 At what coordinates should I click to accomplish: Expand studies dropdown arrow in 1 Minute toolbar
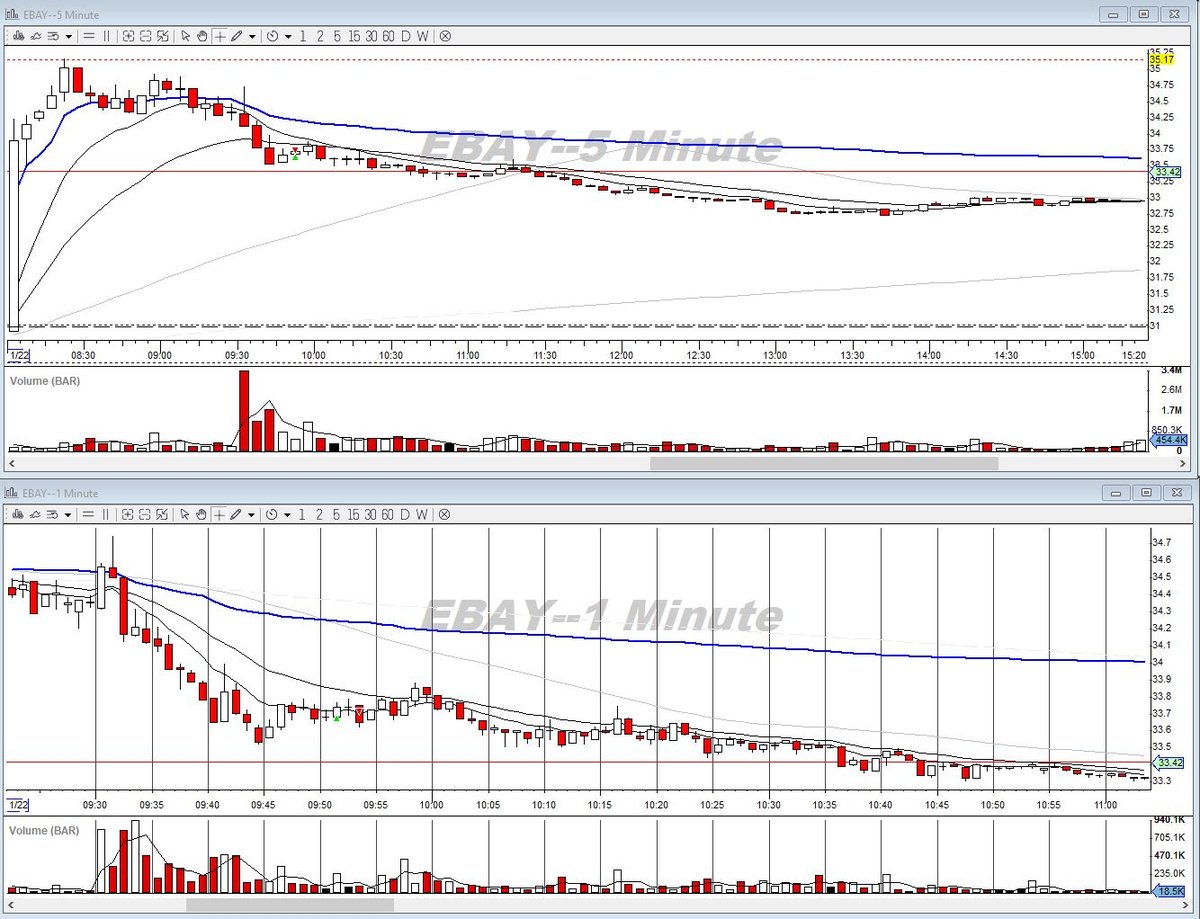pyautogui.click(x=69, y=515)
